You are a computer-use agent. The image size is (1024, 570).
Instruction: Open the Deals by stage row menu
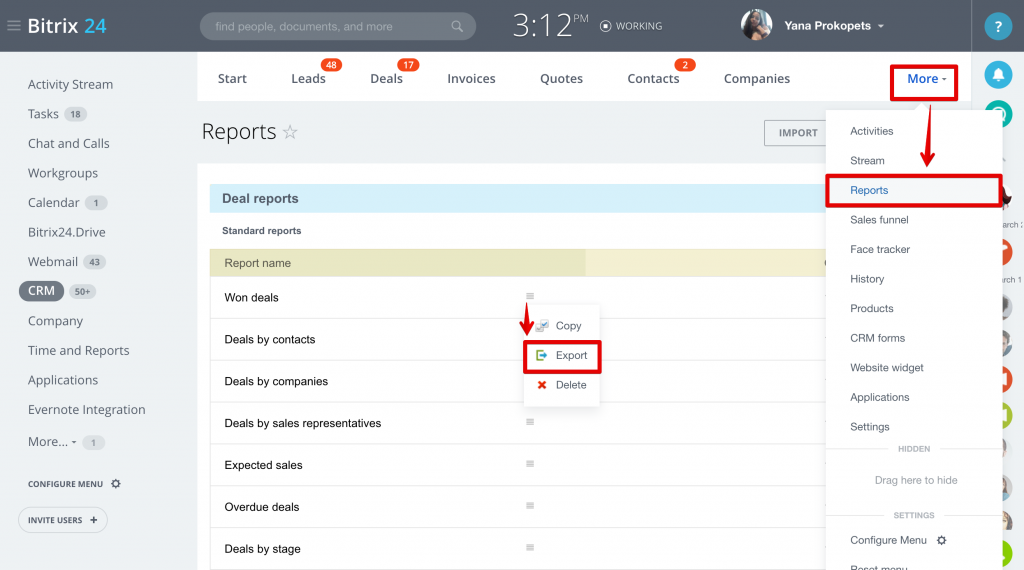click(530, 547)
